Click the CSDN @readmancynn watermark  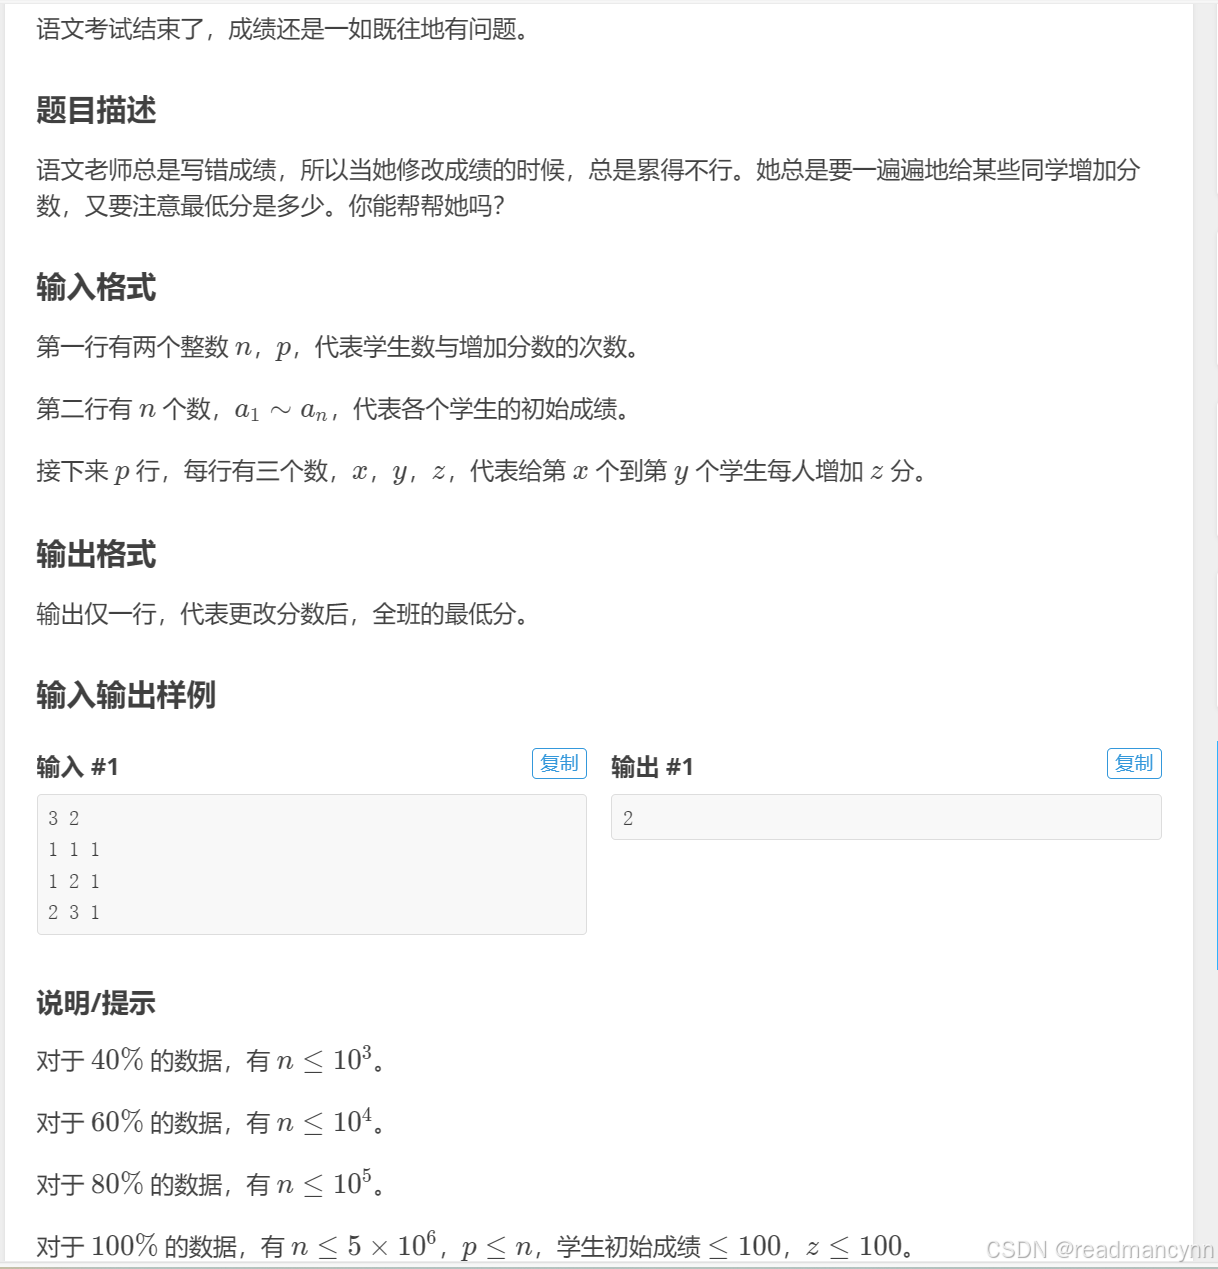tap(1099, 1249)
